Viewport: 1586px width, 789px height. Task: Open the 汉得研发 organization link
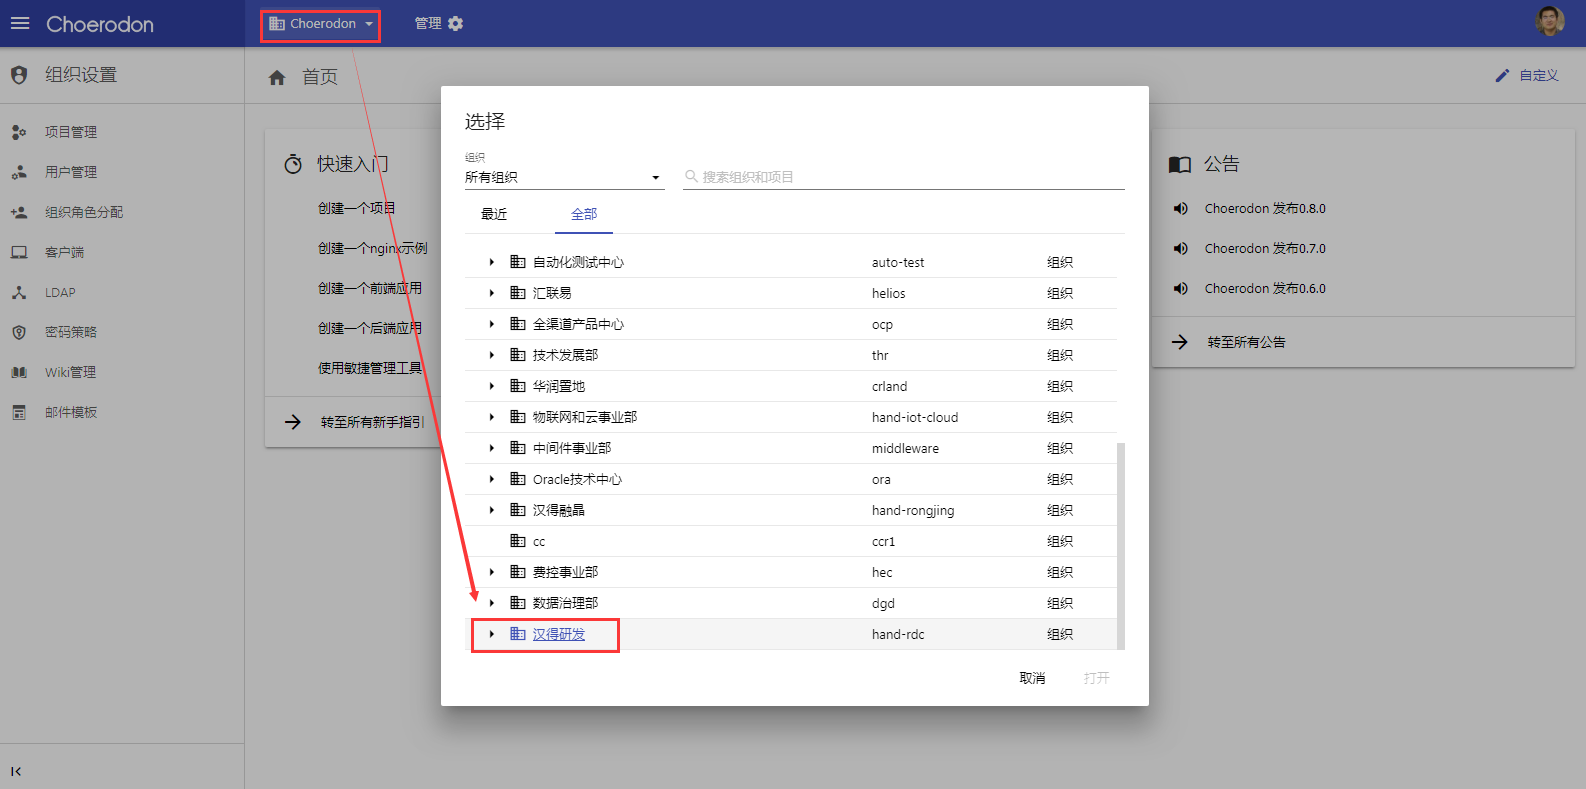[x=559, y=634]
